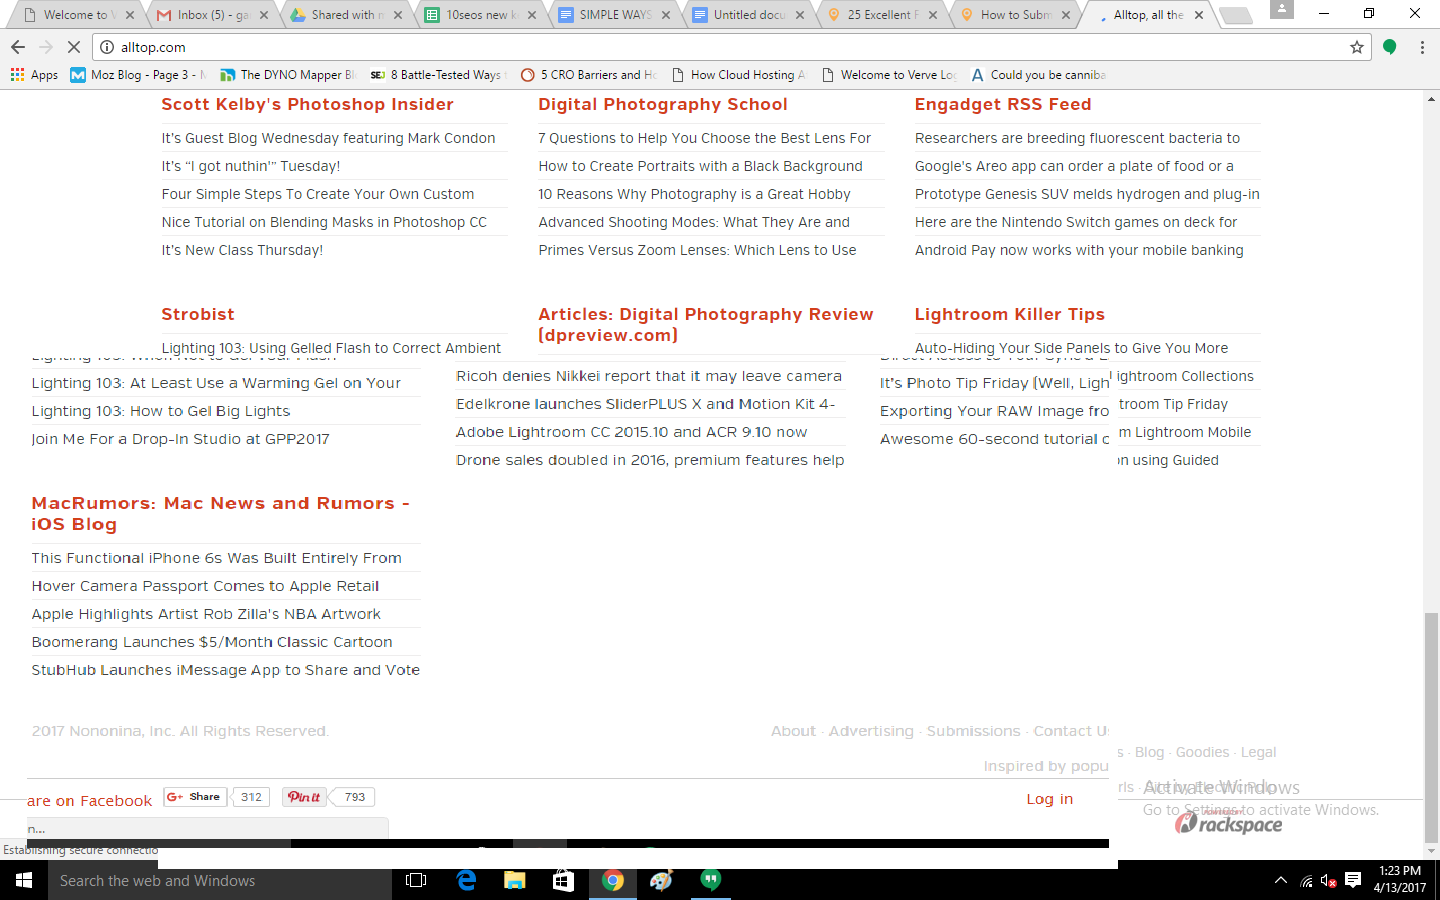
Task: Open the How Cloud Hosting bookmark
Action: [738, 75]
